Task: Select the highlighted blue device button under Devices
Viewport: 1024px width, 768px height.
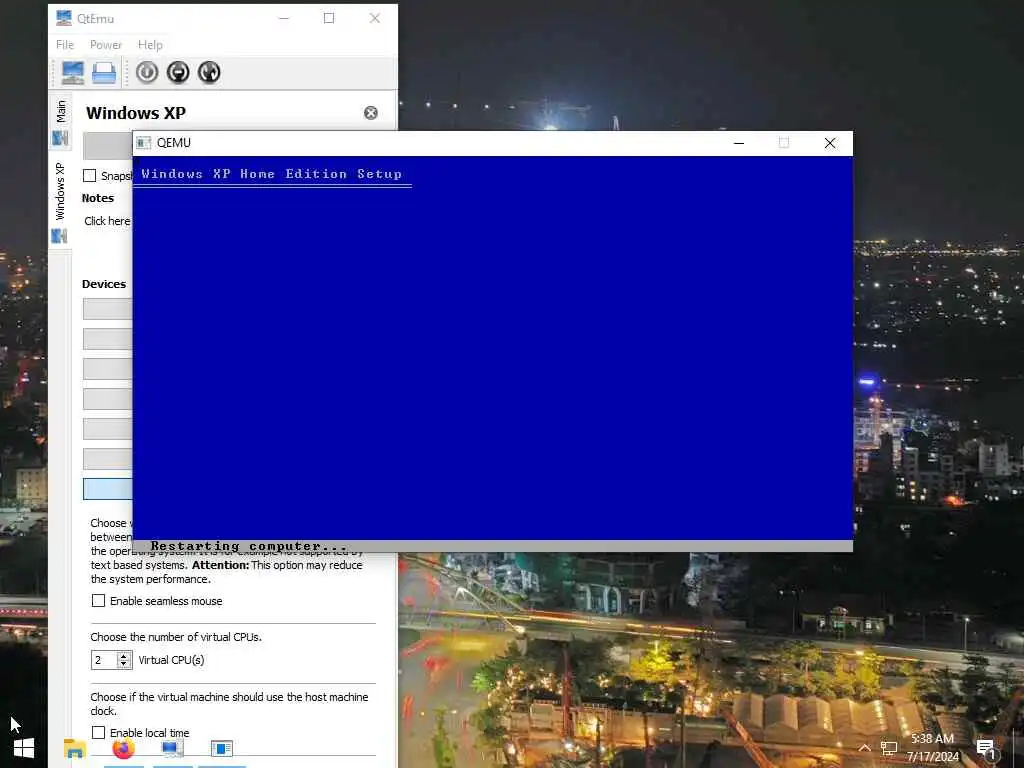Action: click(108, 489)
